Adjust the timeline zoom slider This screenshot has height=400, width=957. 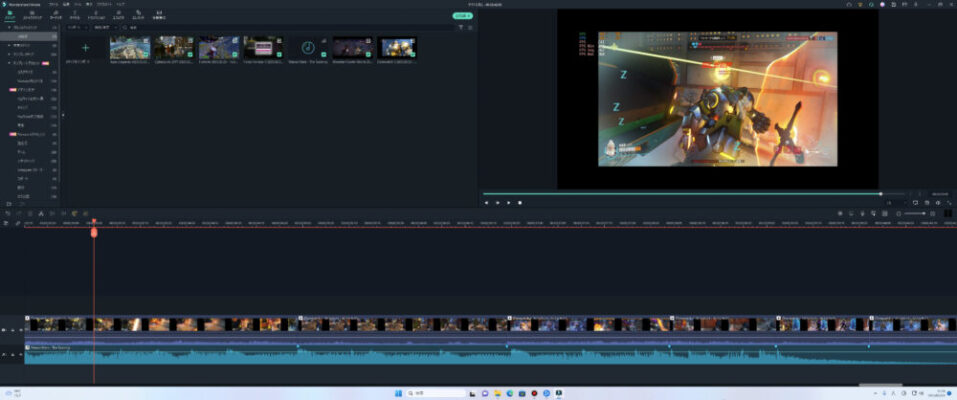pos(914,213)
